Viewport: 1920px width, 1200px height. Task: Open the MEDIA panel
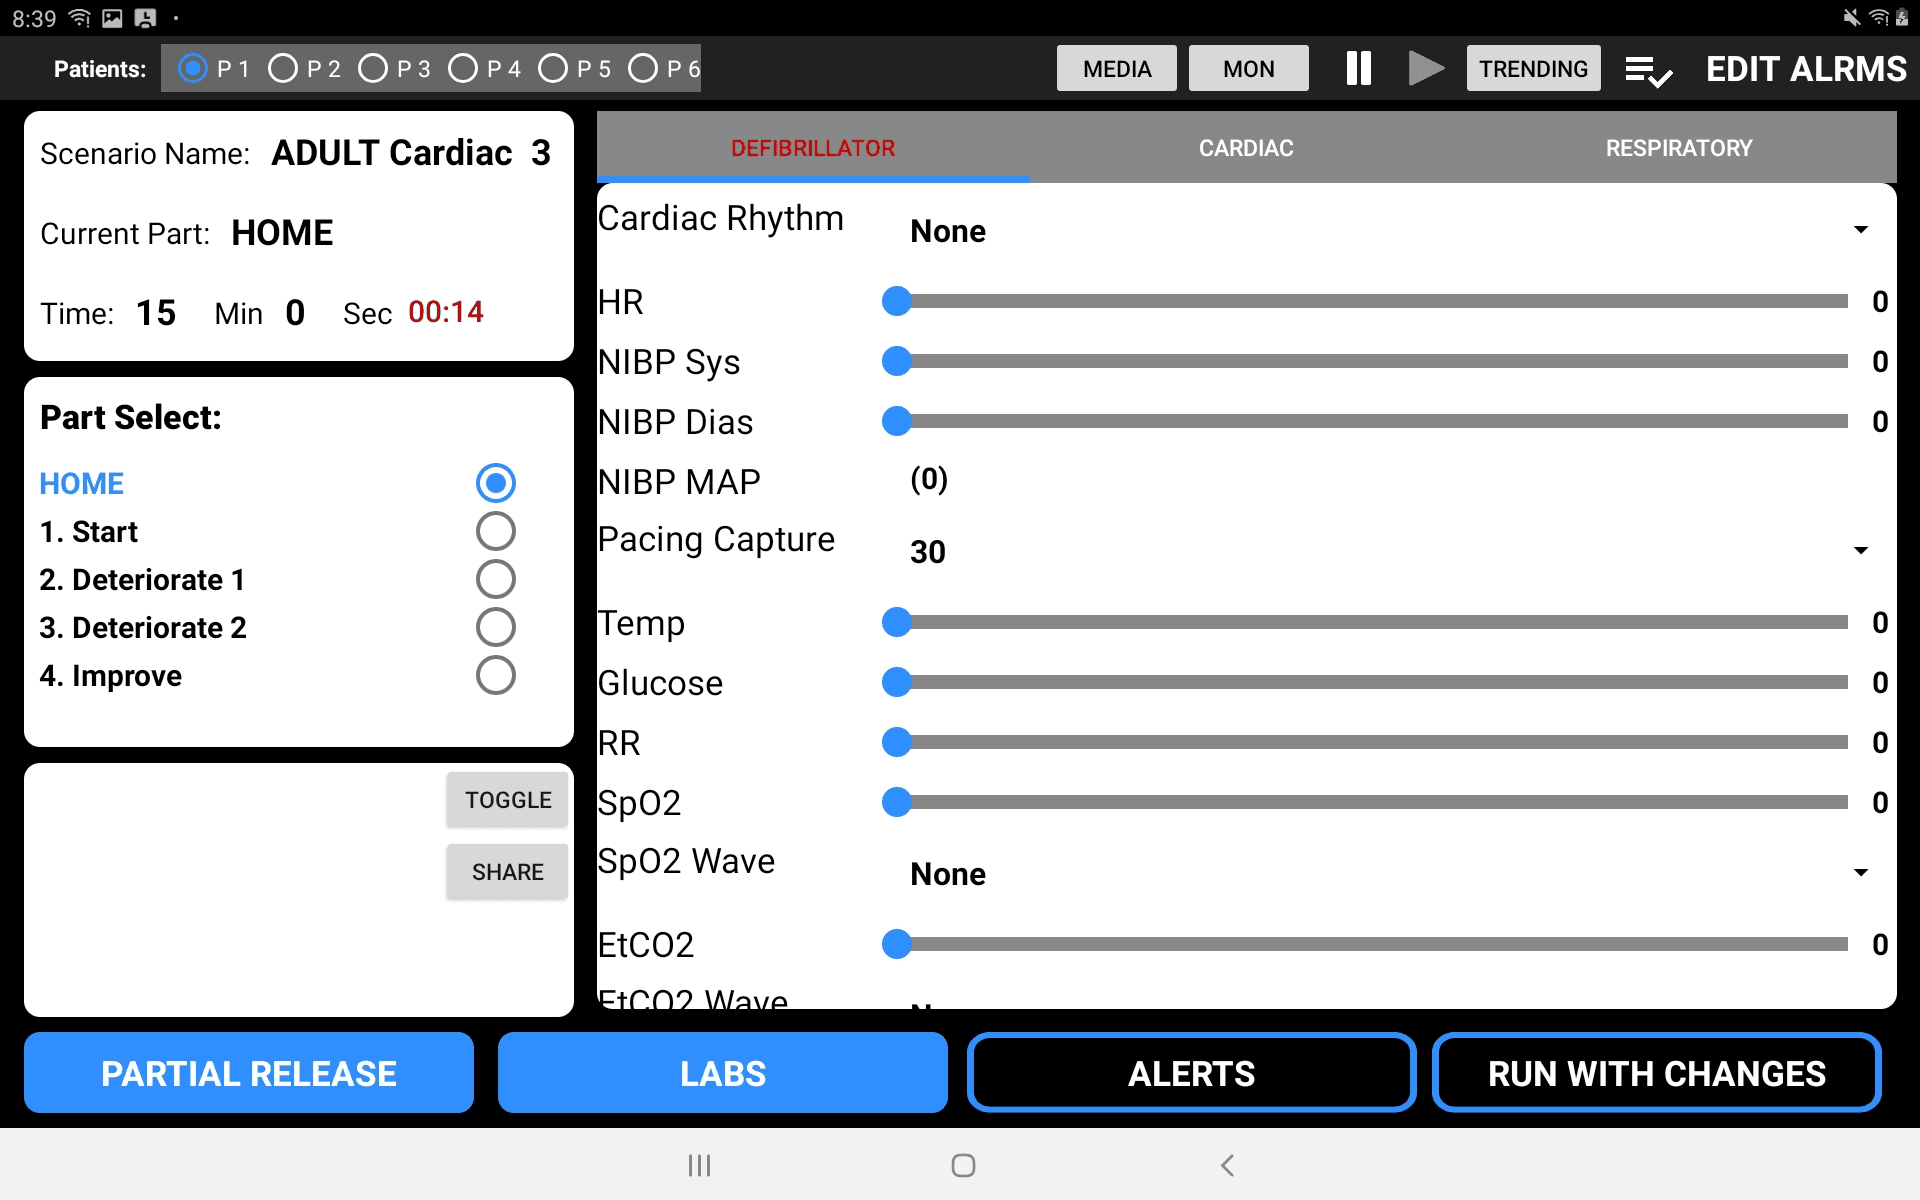(x=1116, y=68)
